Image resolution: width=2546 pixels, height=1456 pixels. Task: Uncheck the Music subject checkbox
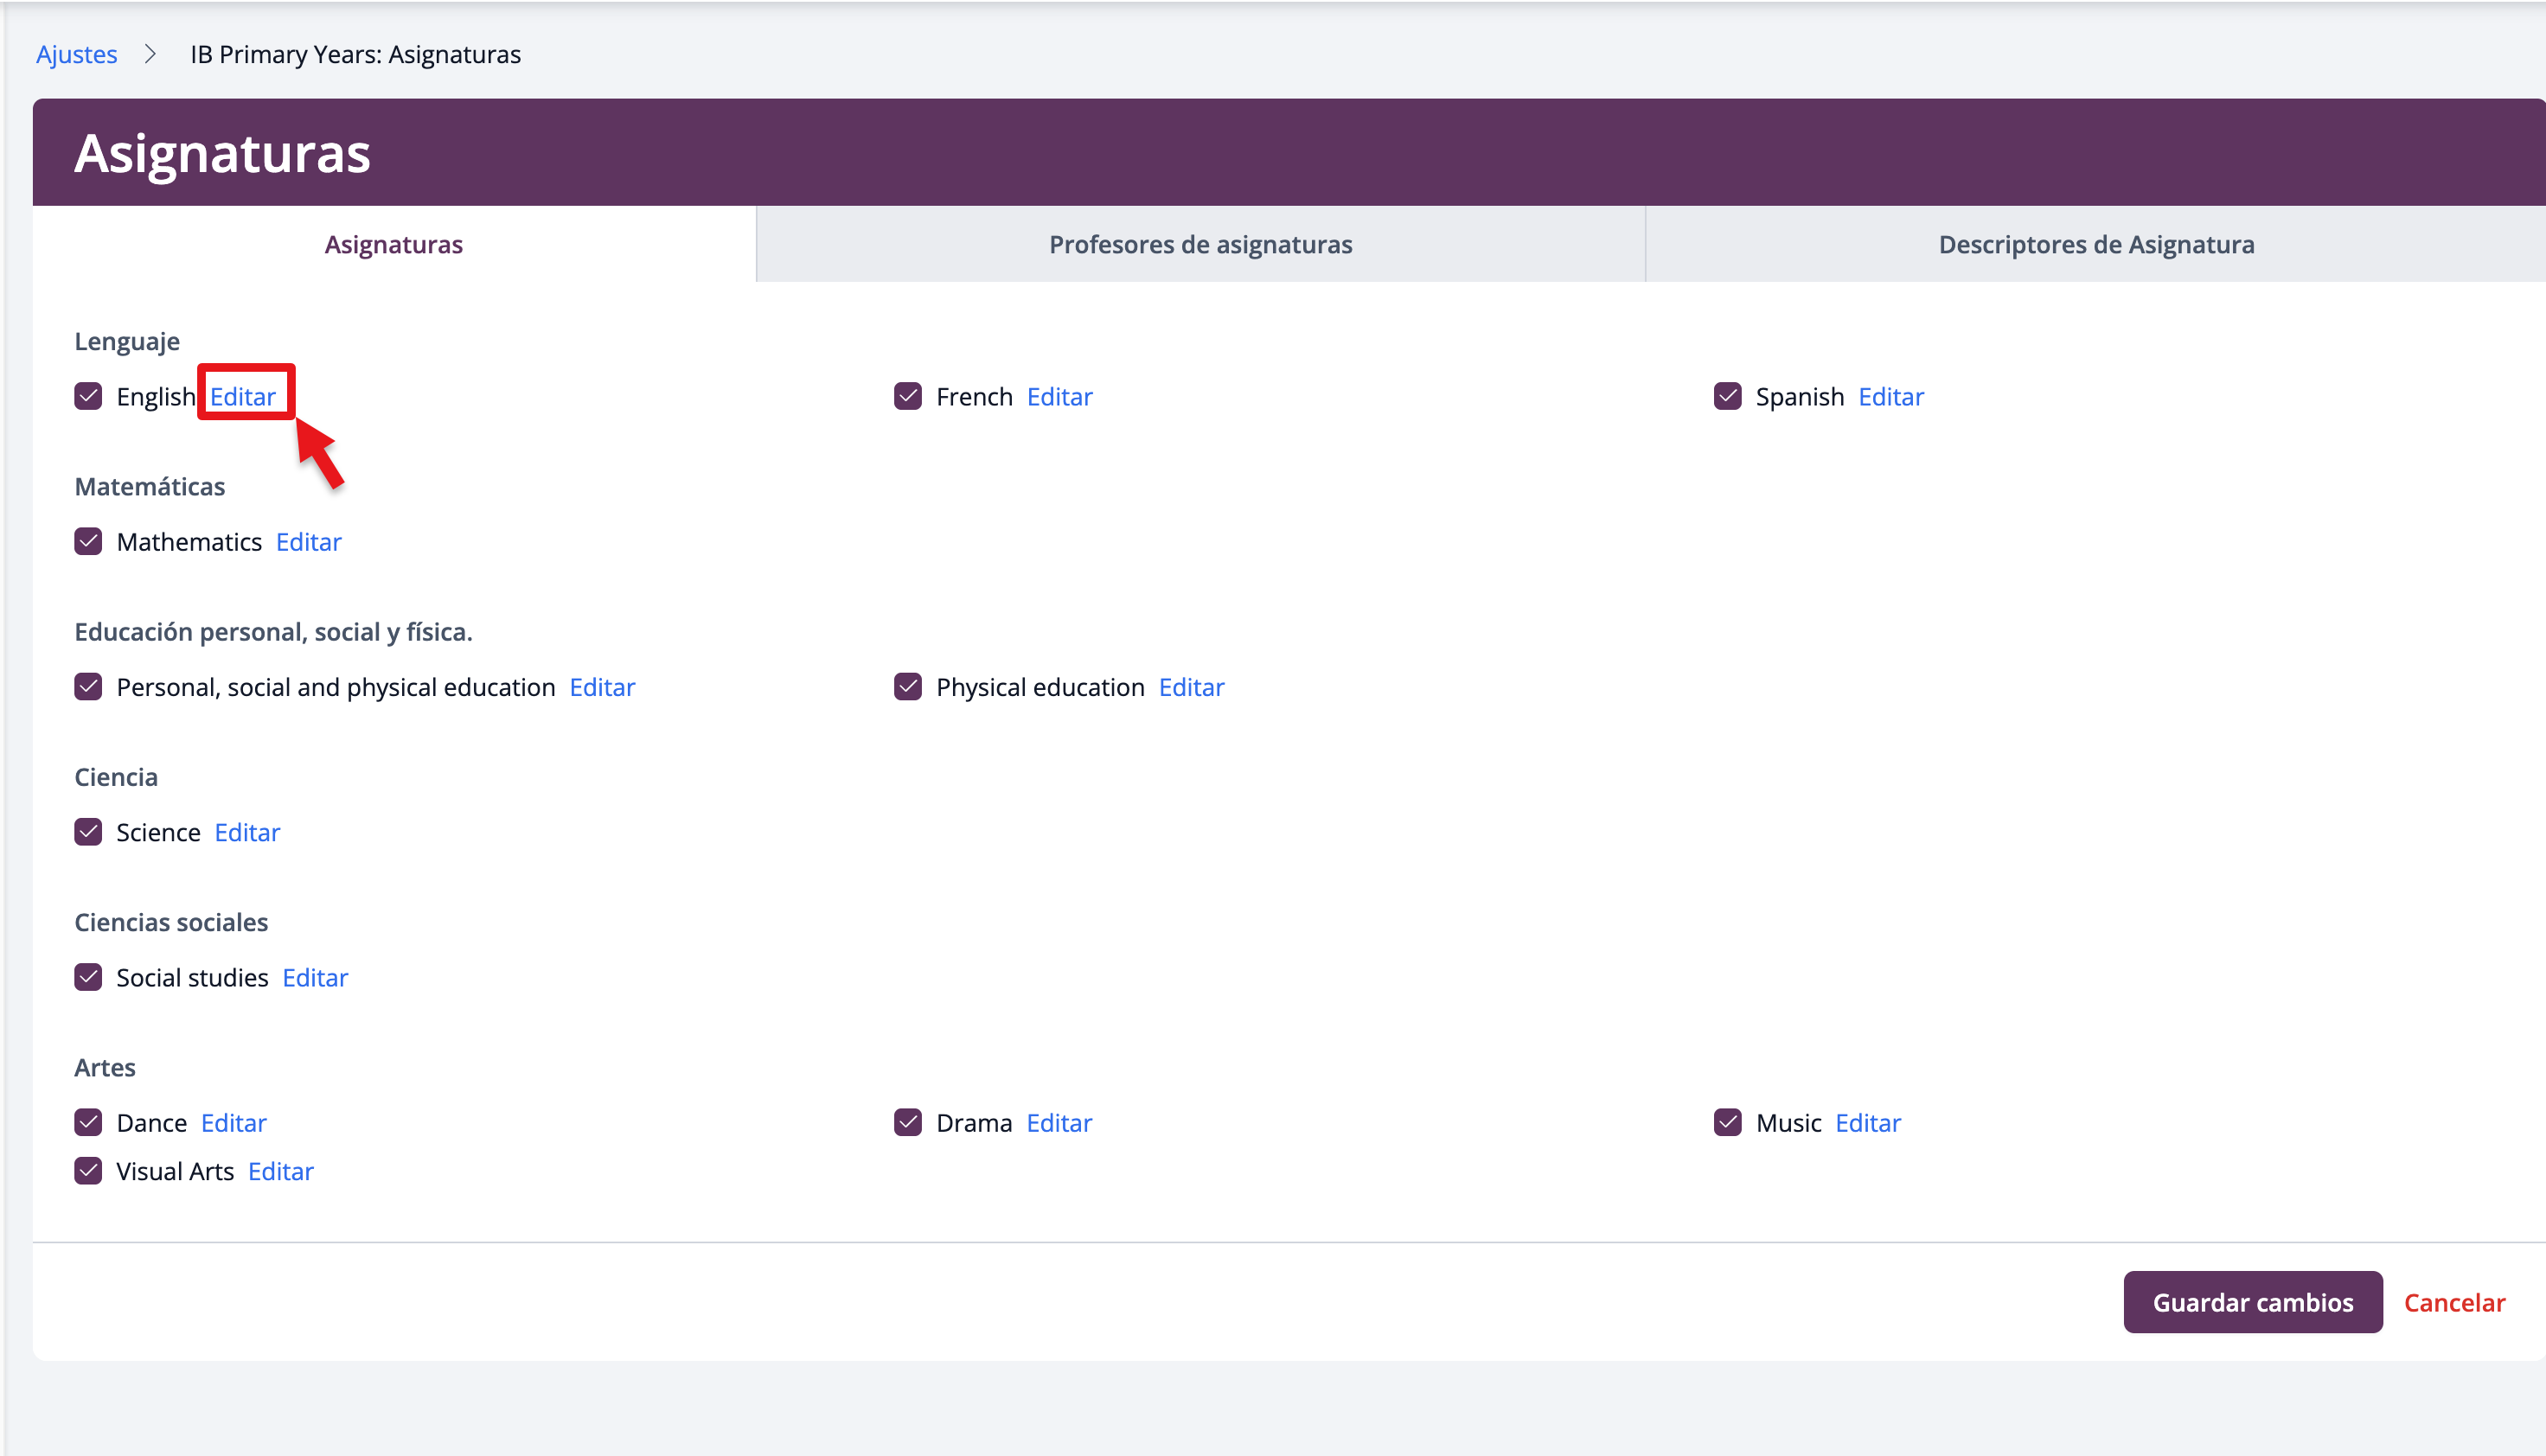click(1727, 1122)
